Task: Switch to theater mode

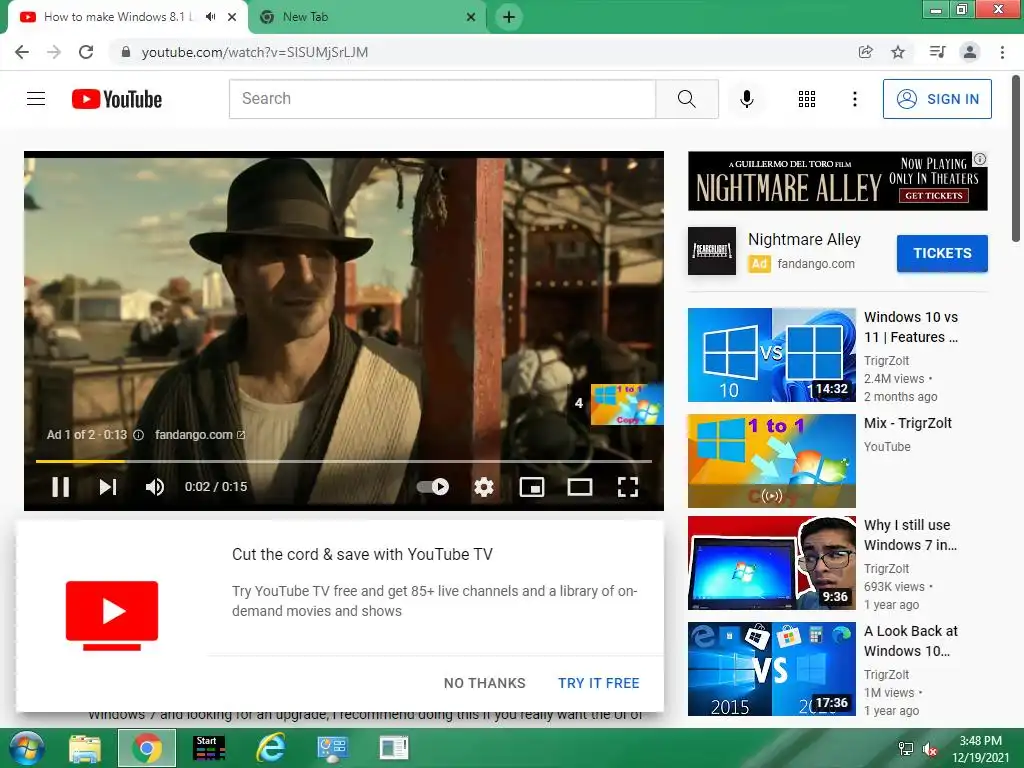Action: (579, 487)
